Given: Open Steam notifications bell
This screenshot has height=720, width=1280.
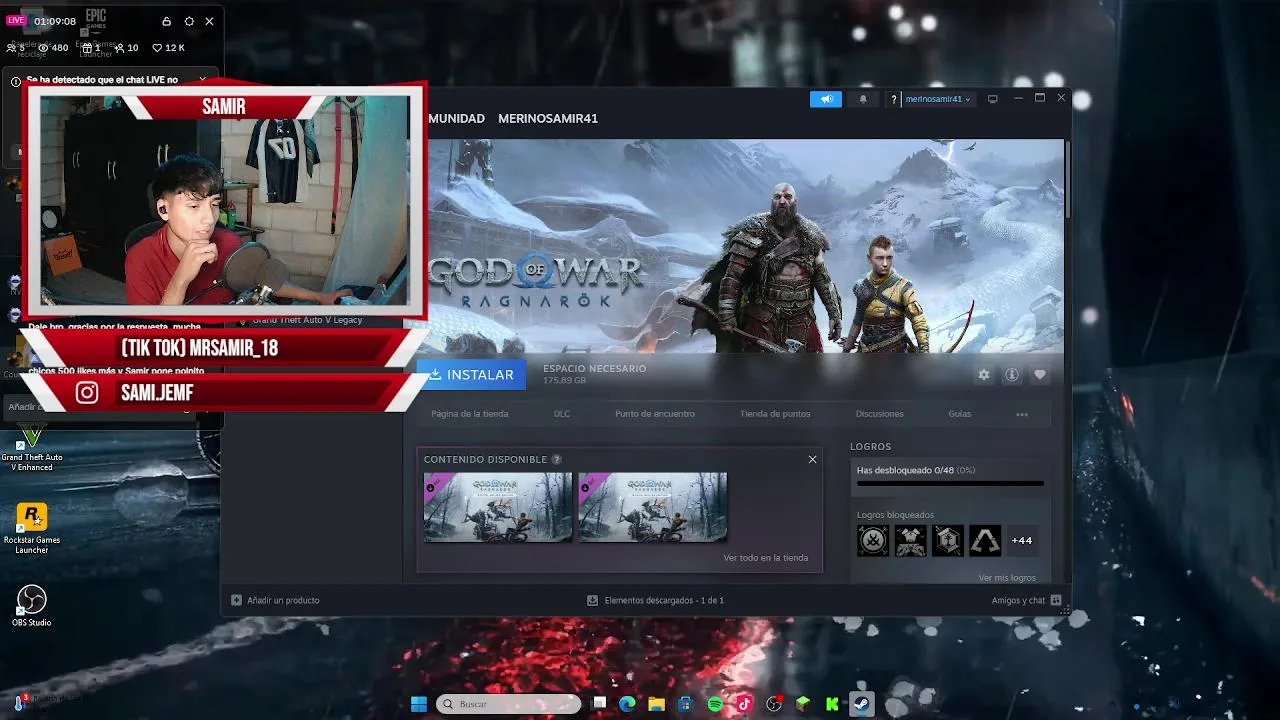Looking at the screenshot, I should coord(863,99).
